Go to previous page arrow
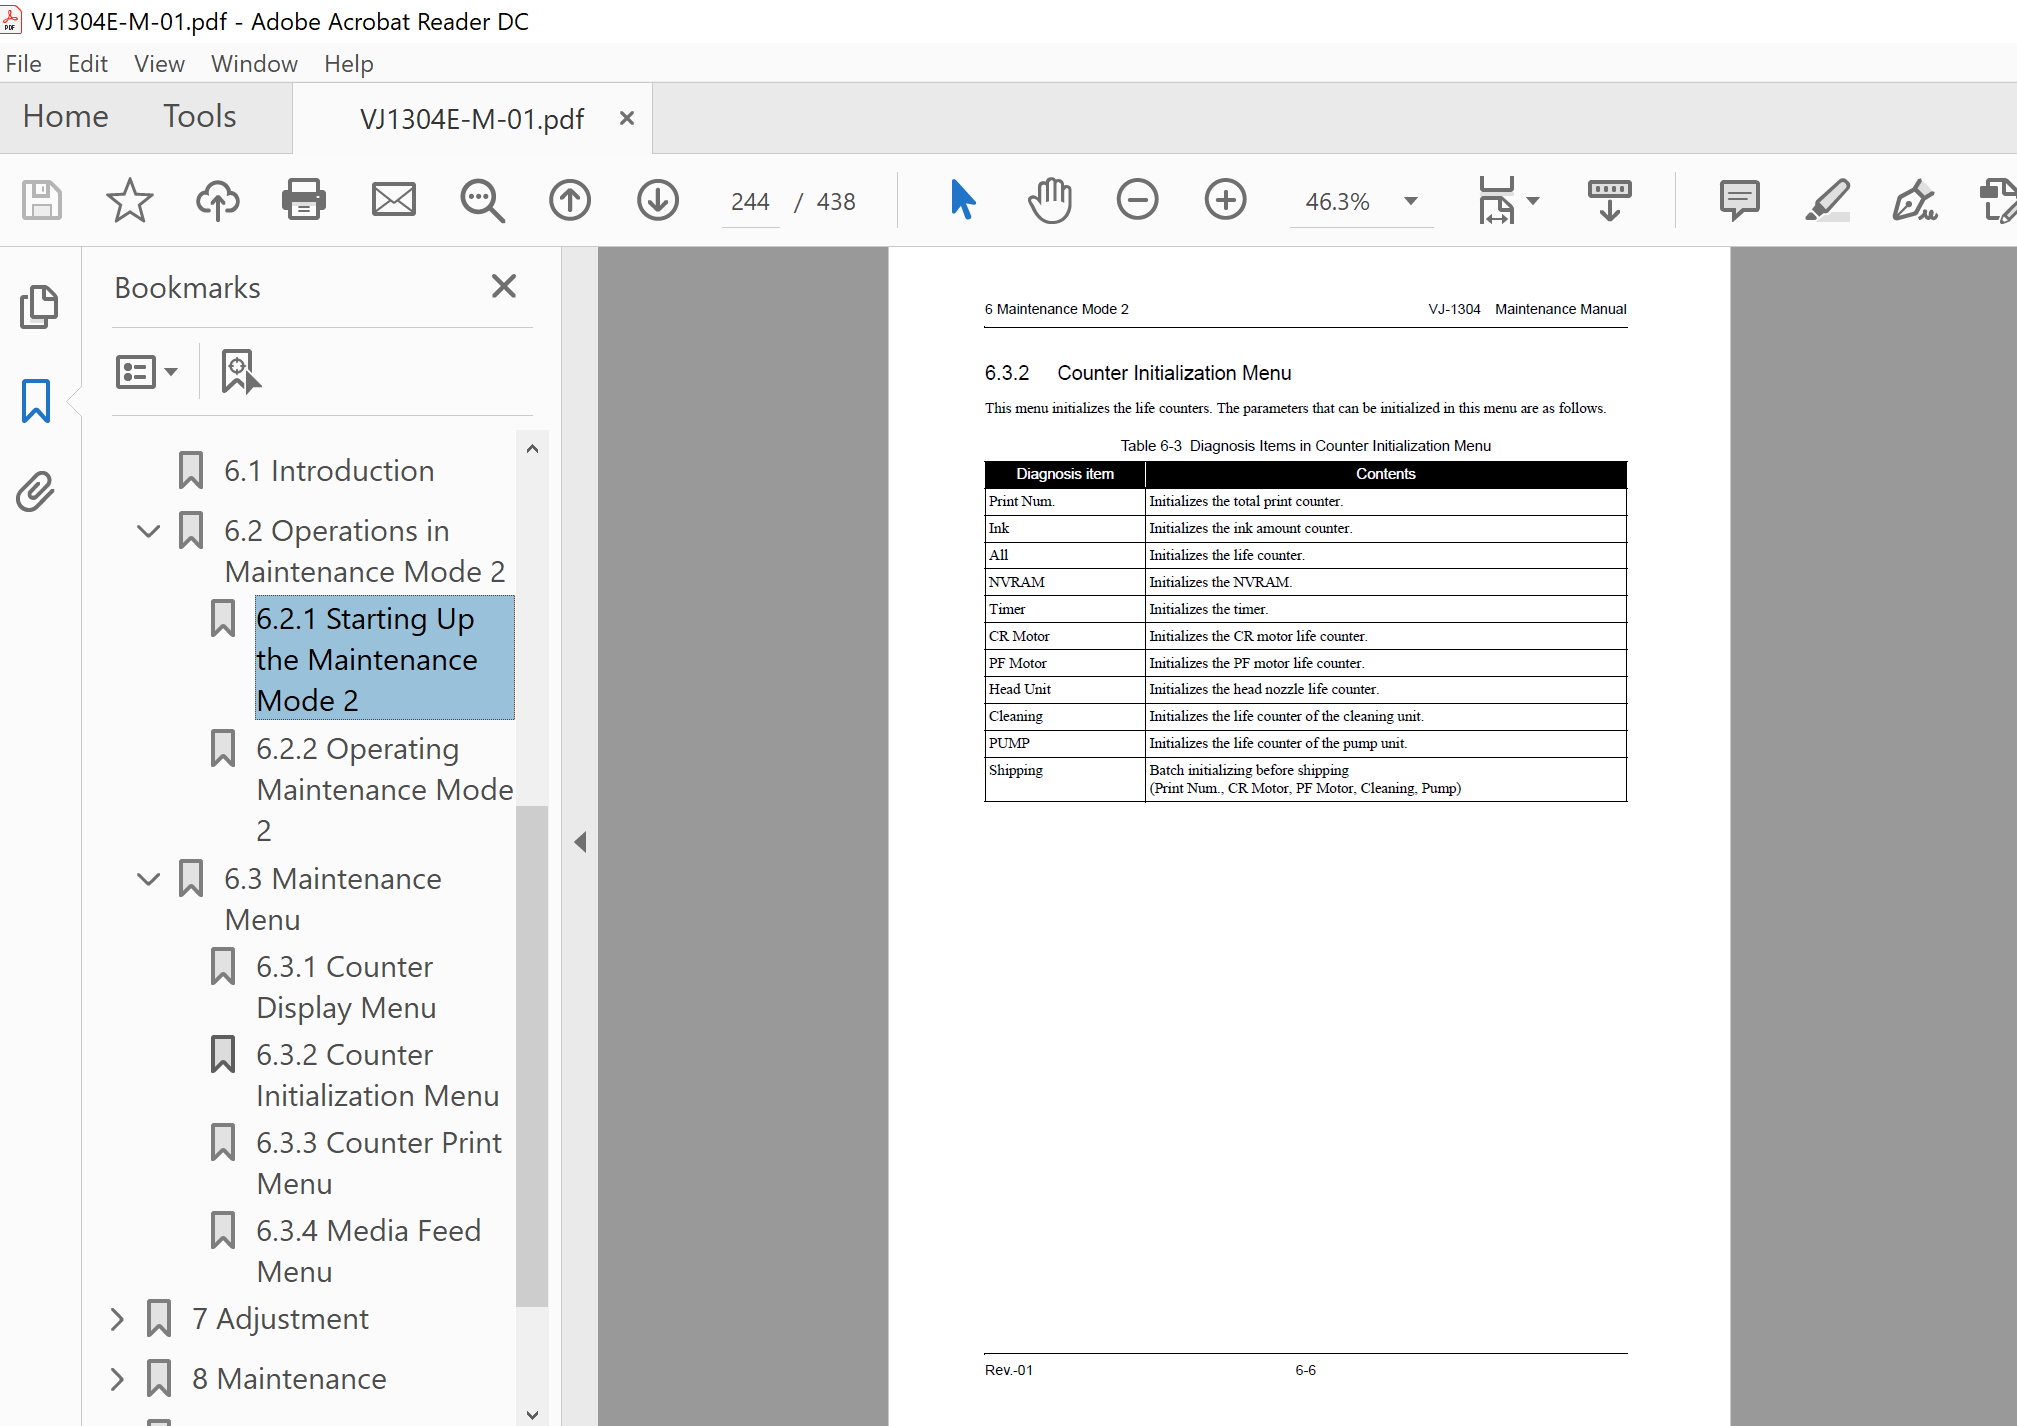This screenshot has width=2017, height=1426. point(570,200)
